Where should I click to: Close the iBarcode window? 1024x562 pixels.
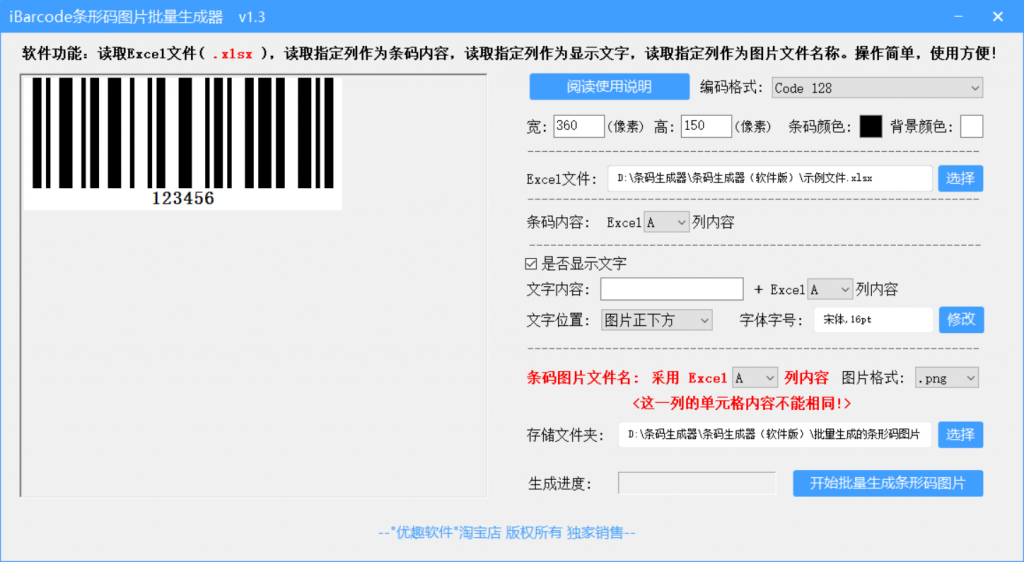tap(998, 17)
